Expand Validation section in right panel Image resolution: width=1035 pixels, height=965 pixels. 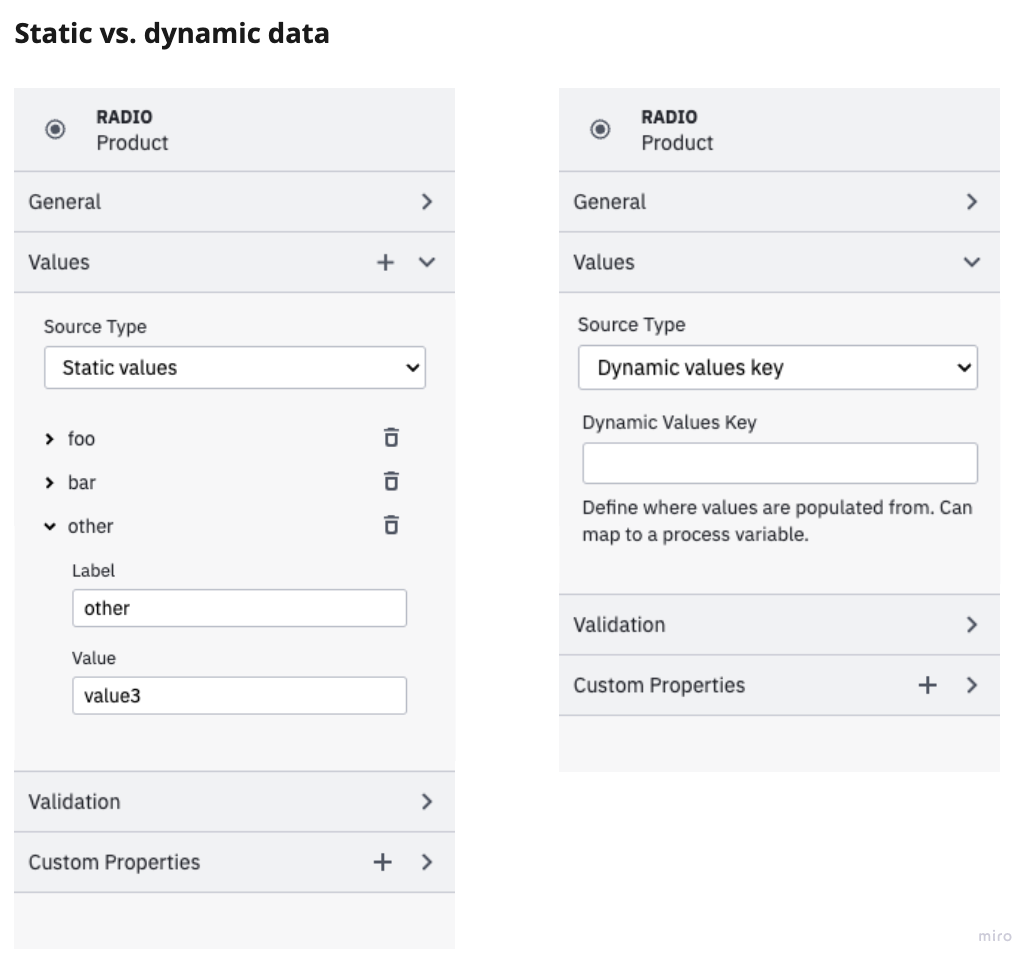tap(970, 625)
